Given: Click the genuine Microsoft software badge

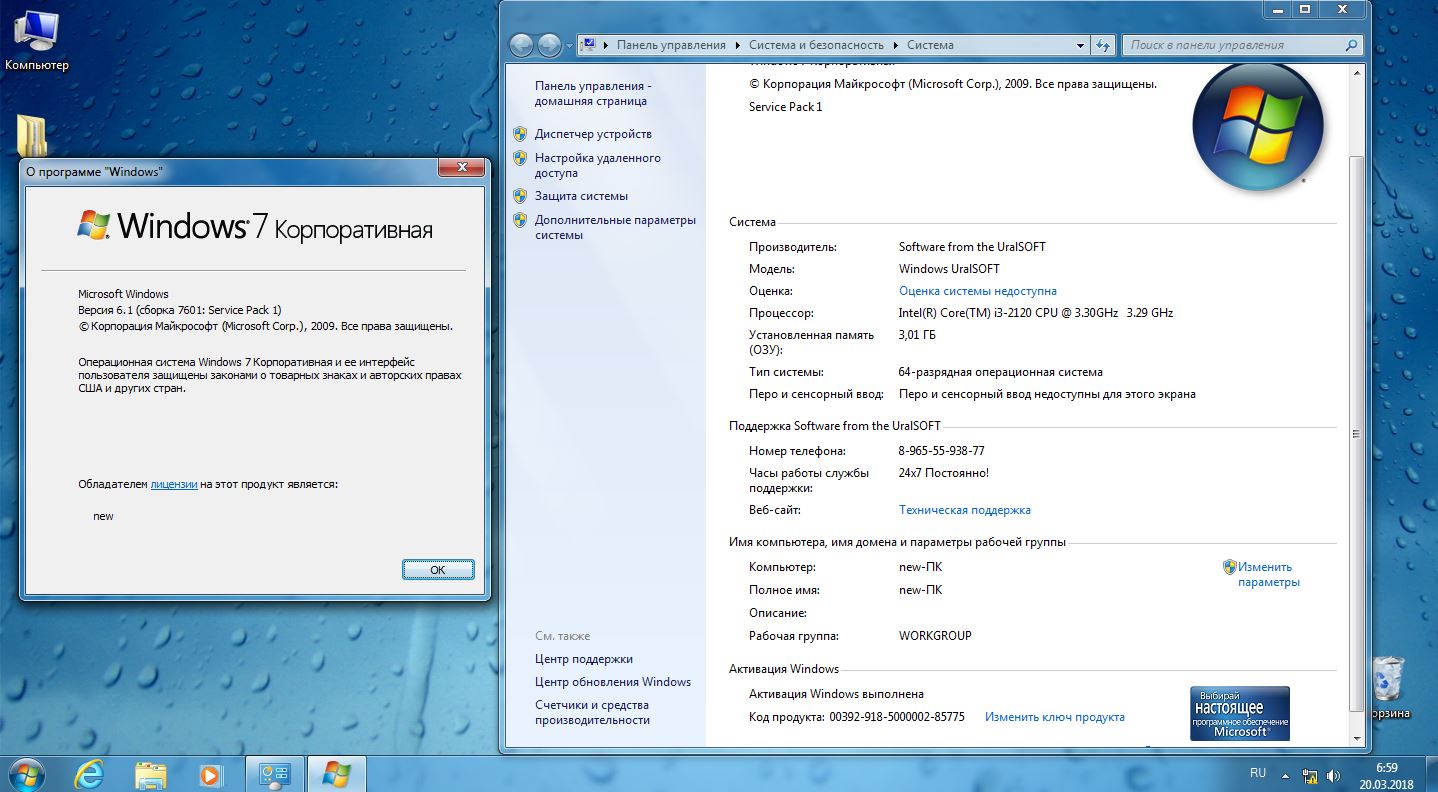Looking at the screenshot, I should click(1240, 713).
